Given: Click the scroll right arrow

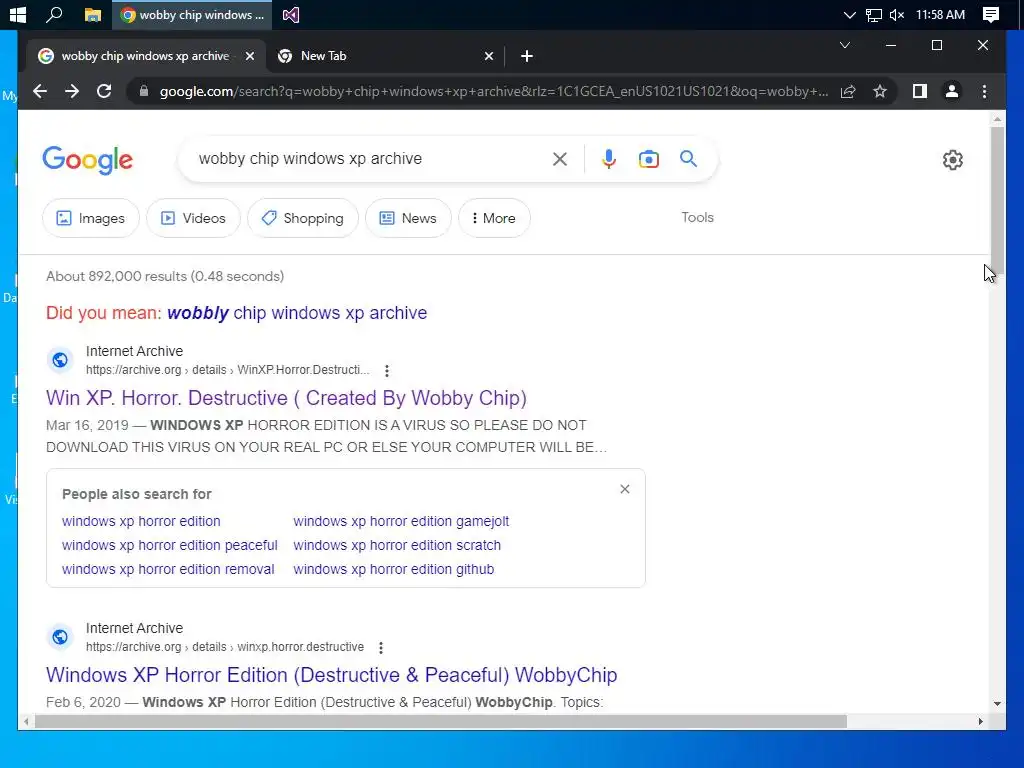Looking at the screenshot, I should click(980, 722).
